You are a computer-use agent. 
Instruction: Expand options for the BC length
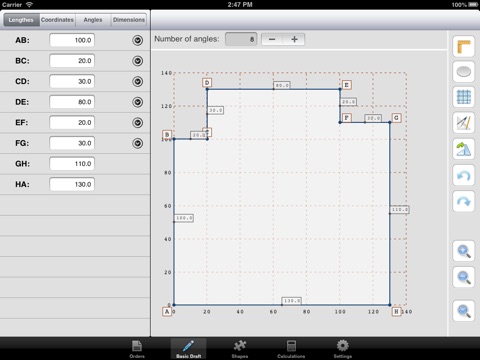[137, 61]
